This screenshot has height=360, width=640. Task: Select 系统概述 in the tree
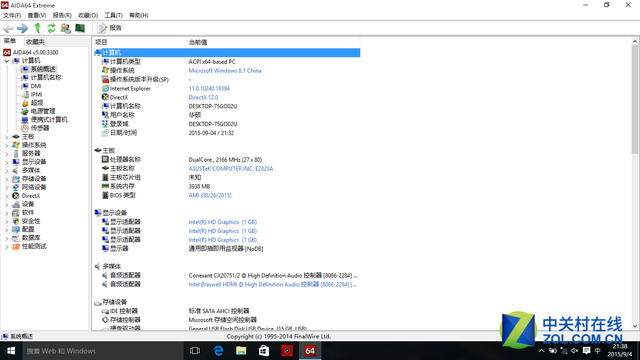click(x=43, y=69)
